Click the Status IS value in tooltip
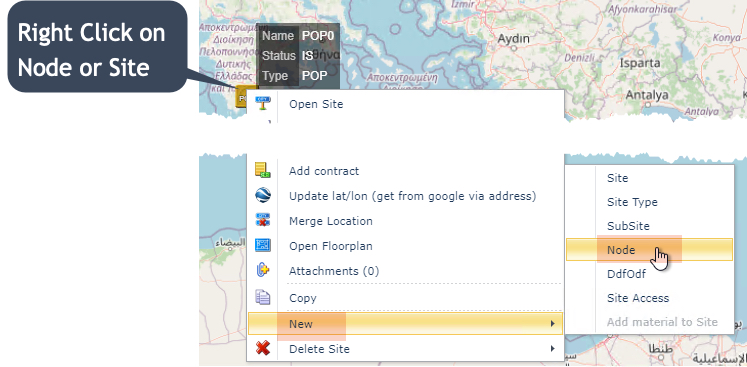Image resolution: width=747 pixels, height=367 pixels. 307,56
